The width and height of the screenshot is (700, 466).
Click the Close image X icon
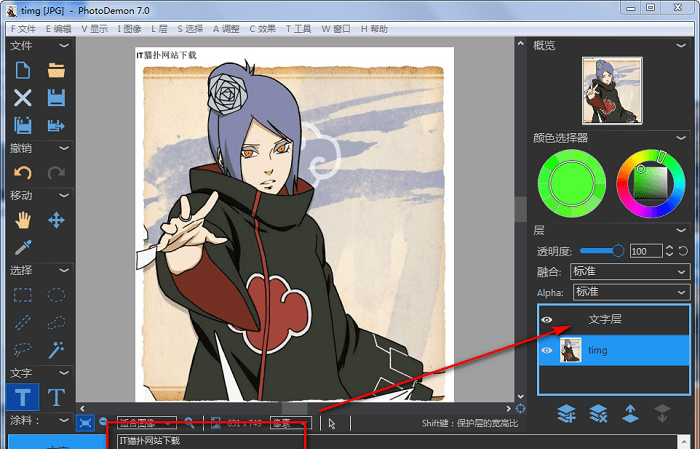coord(22,98)
